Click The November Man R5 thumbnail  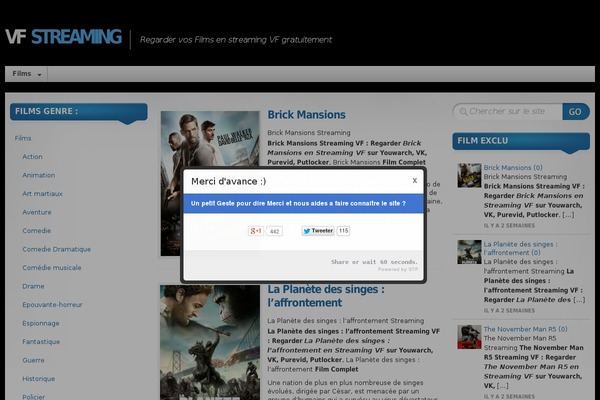[469, 337]
